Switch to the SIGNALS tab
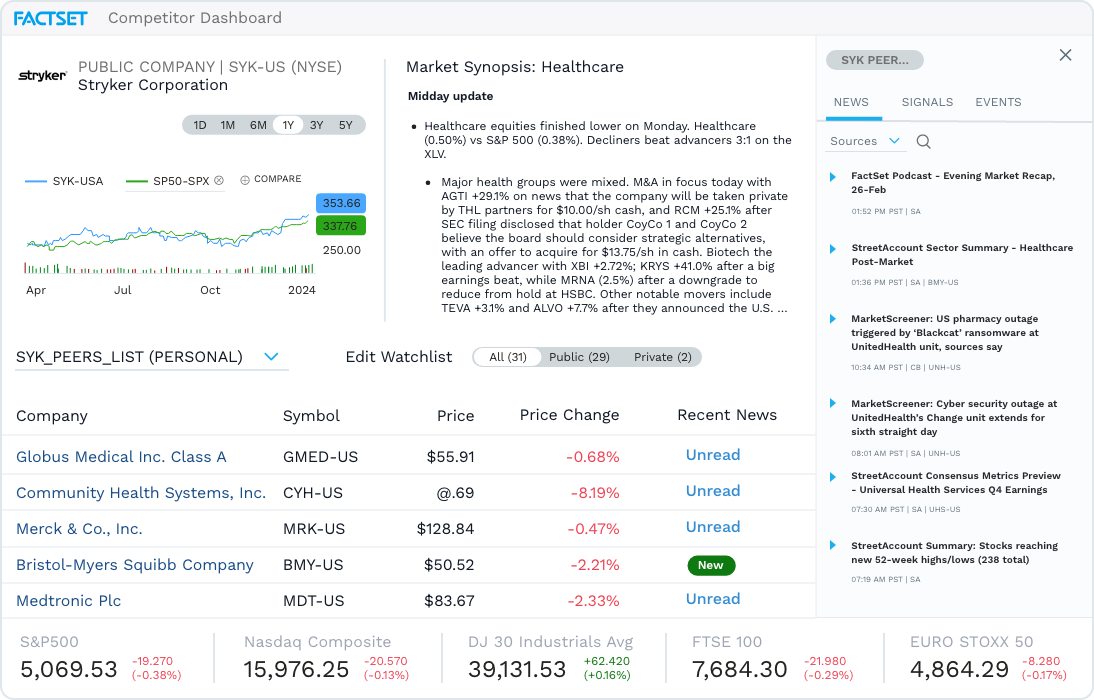This screenshot has height=700, width=1094. coord(927,102)
